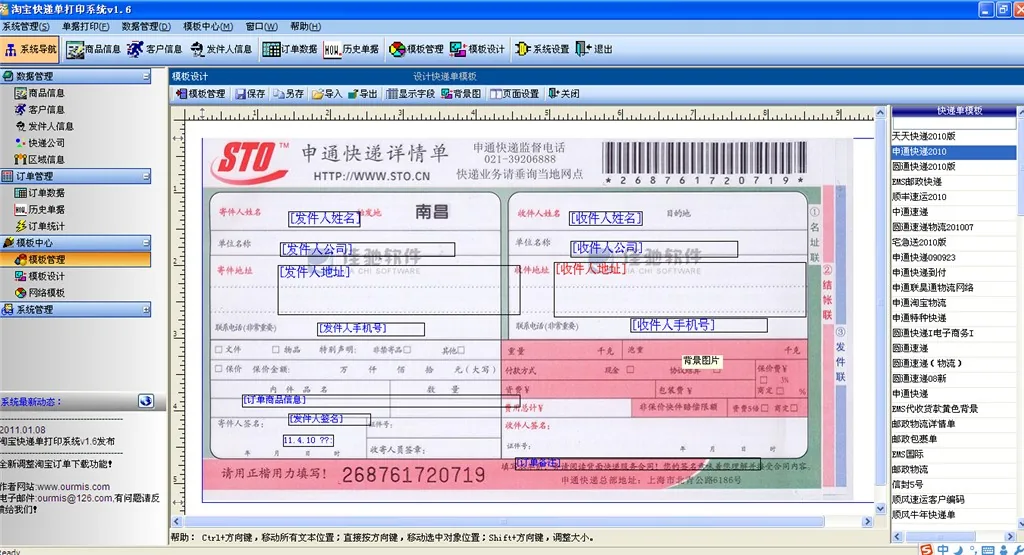Image resolution: width=1024 pixels, height=555 pixels.
Task: Click the refresh icon beside 系统最新动态
Action: (146, 401)
